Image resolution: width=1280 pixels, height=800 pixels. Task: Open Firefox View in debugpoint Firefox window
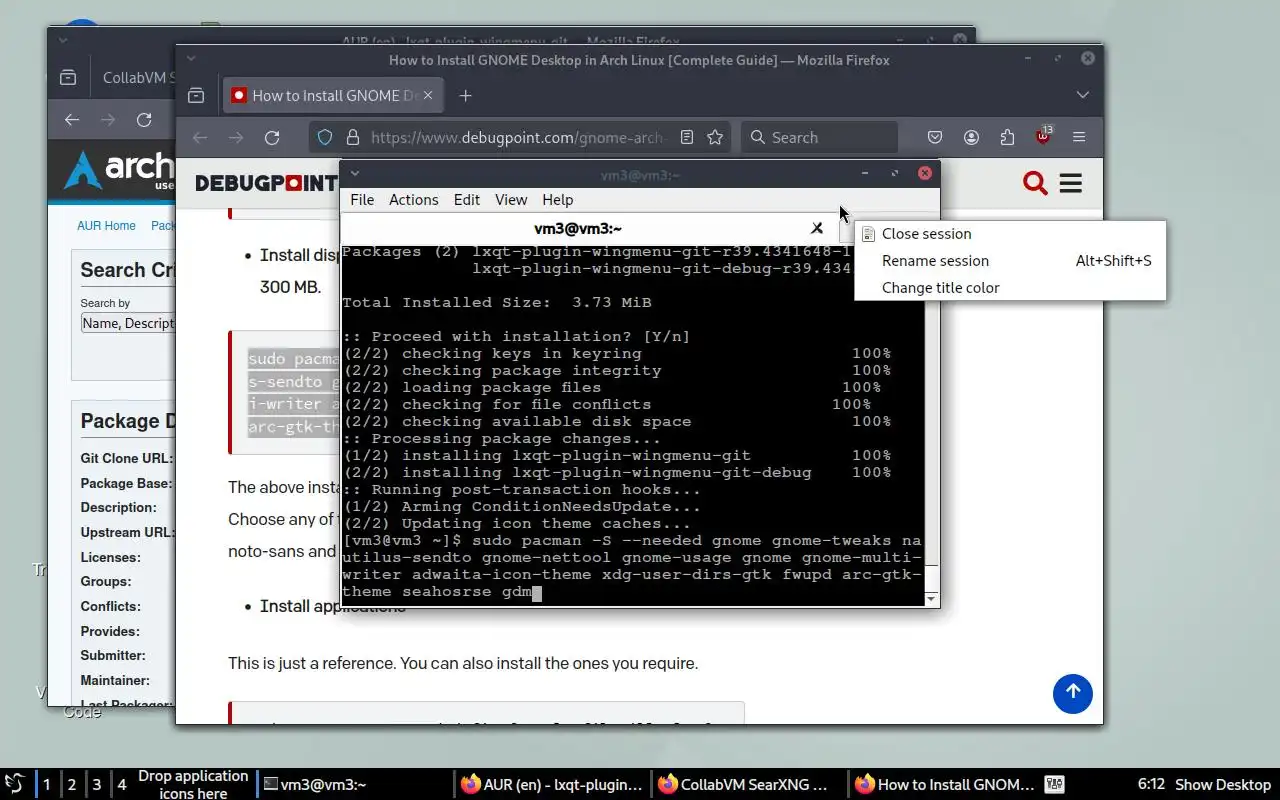tap(196, 95)
